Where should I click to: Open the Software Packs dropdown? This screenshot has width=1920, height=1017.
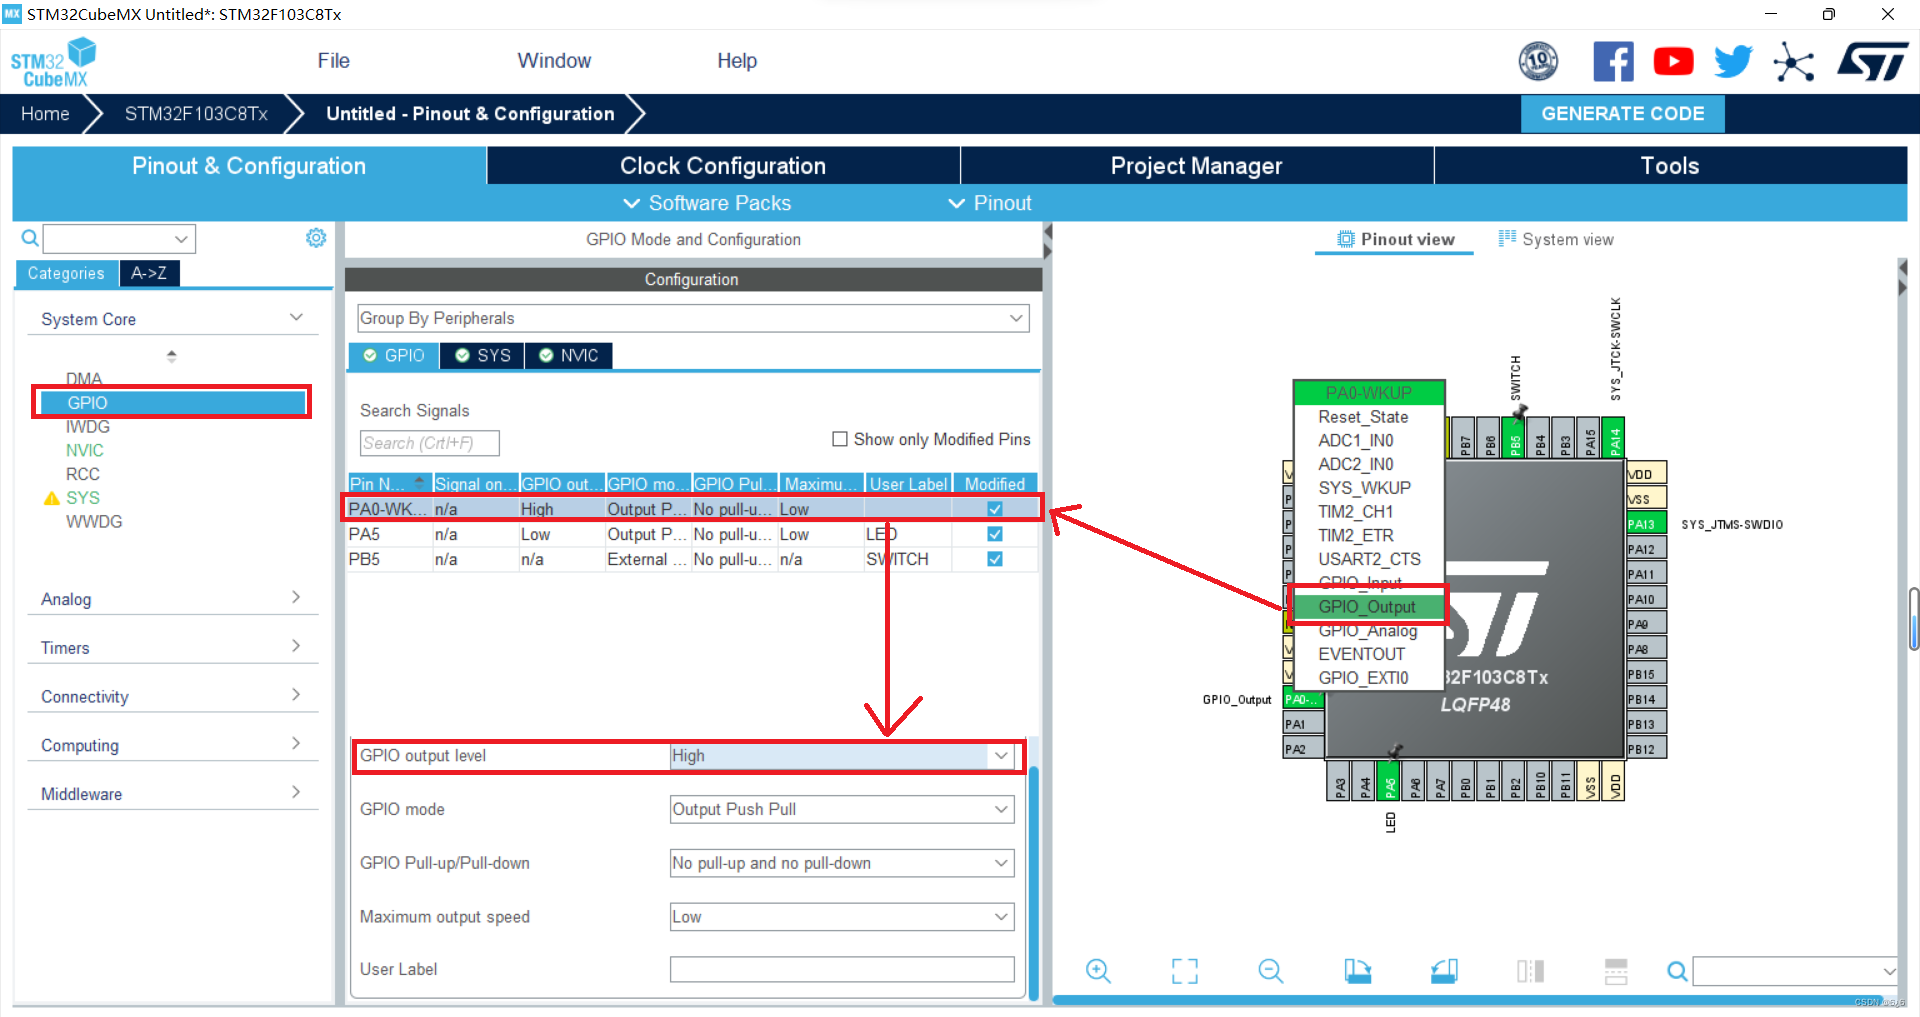click(x=707, y=203)
